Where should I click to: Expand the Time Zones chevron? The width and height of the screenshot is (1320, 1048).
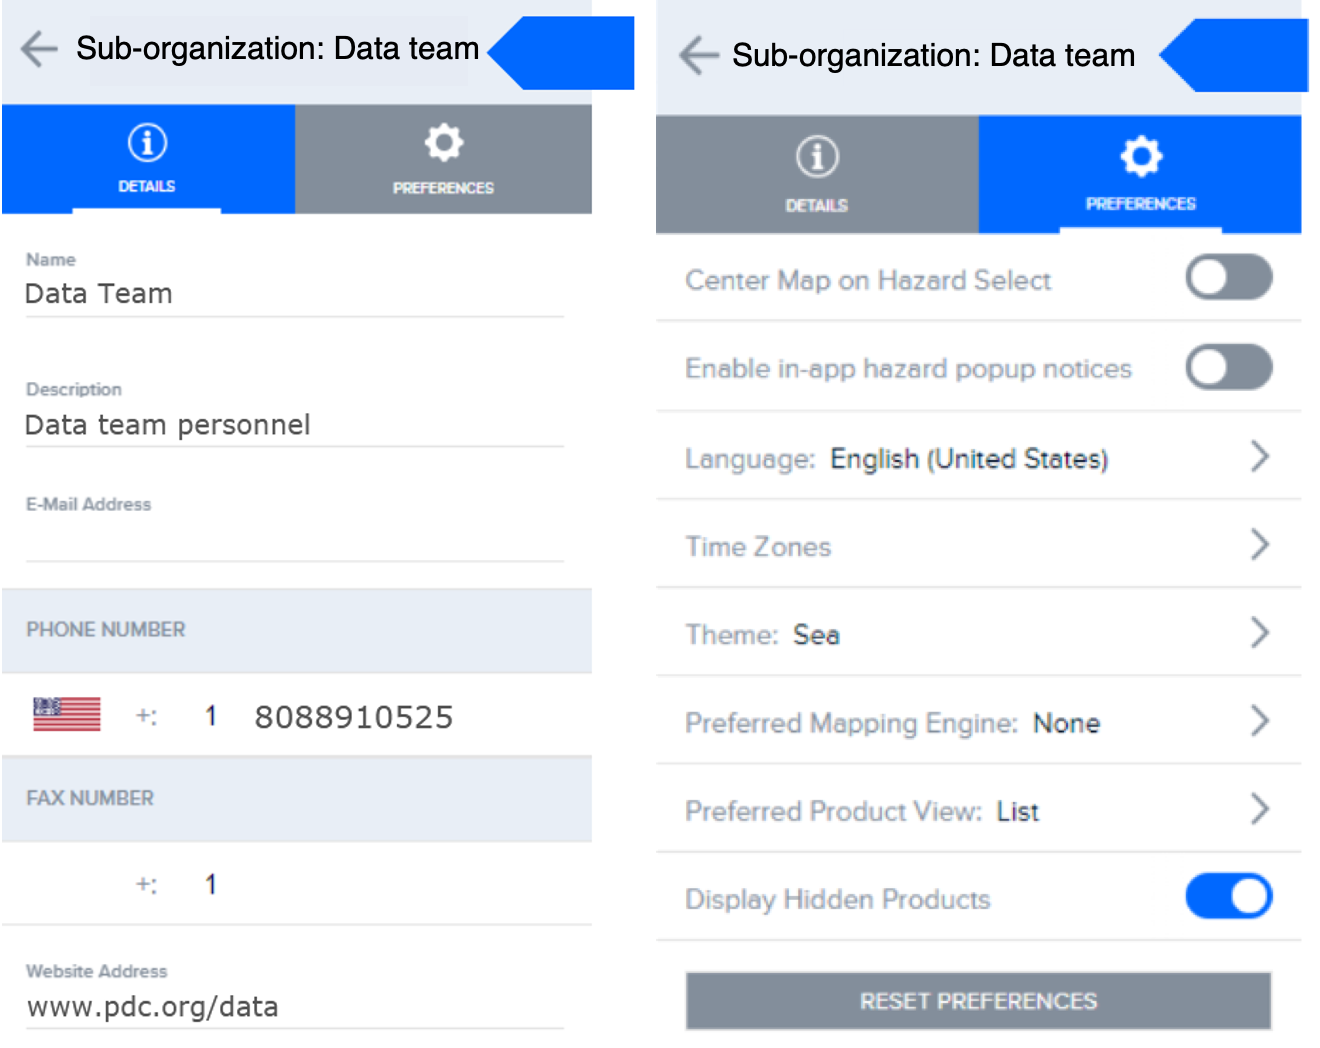tap(1259, 545)
